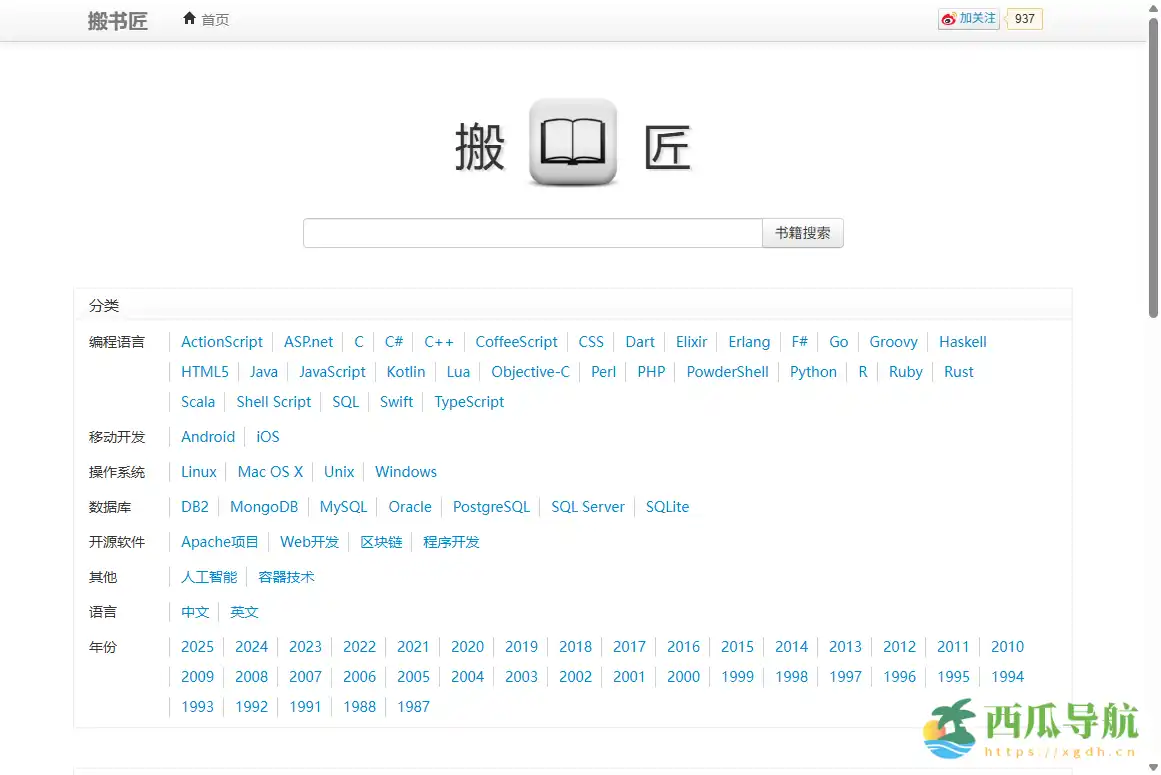The image size is (1161, 775).
Task: Click the 书籍搜索 search button
Action: [x=802, y=232]
